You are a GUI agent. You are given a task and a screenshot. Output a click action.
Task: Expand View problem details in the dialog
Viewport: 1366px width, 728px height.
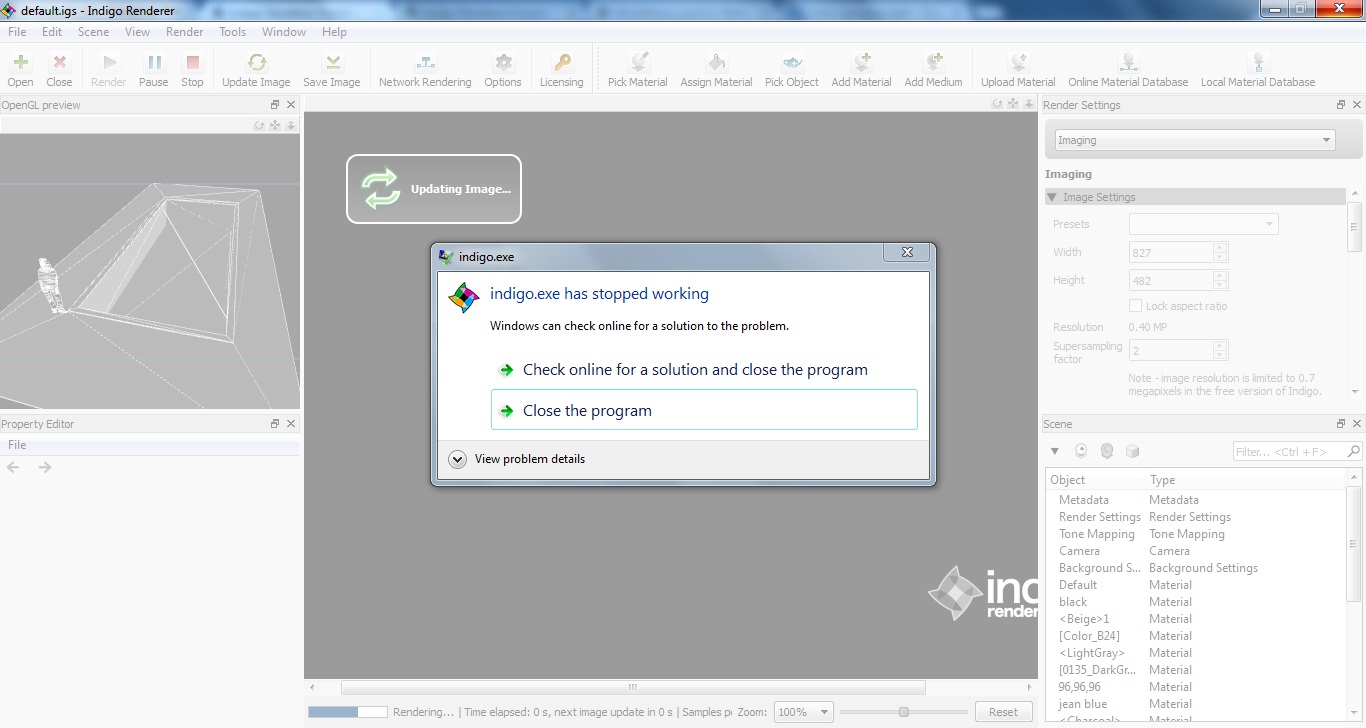(x=458, y=459)
